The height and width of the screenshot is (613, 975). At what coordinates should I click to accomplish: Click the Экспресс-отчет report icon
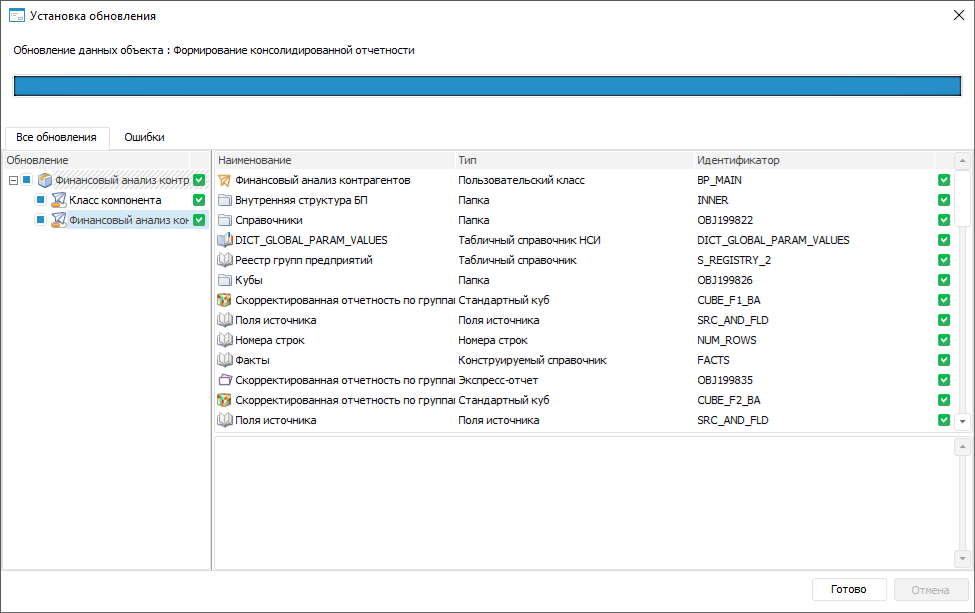pos(224,380)
